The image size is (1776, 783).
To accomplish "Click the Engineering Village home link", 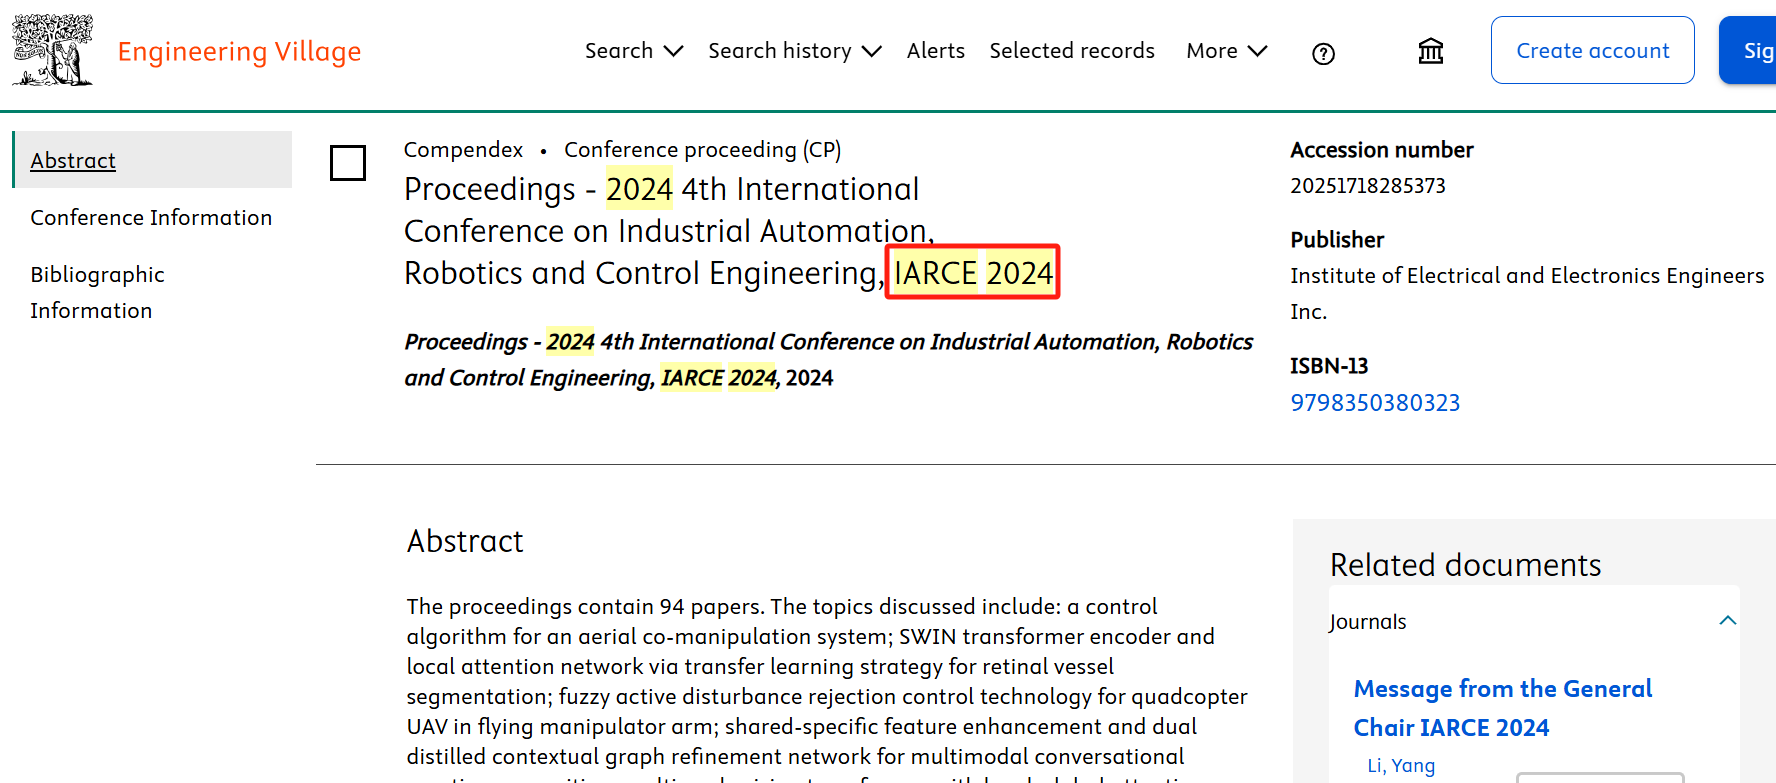I will [239, 51].
